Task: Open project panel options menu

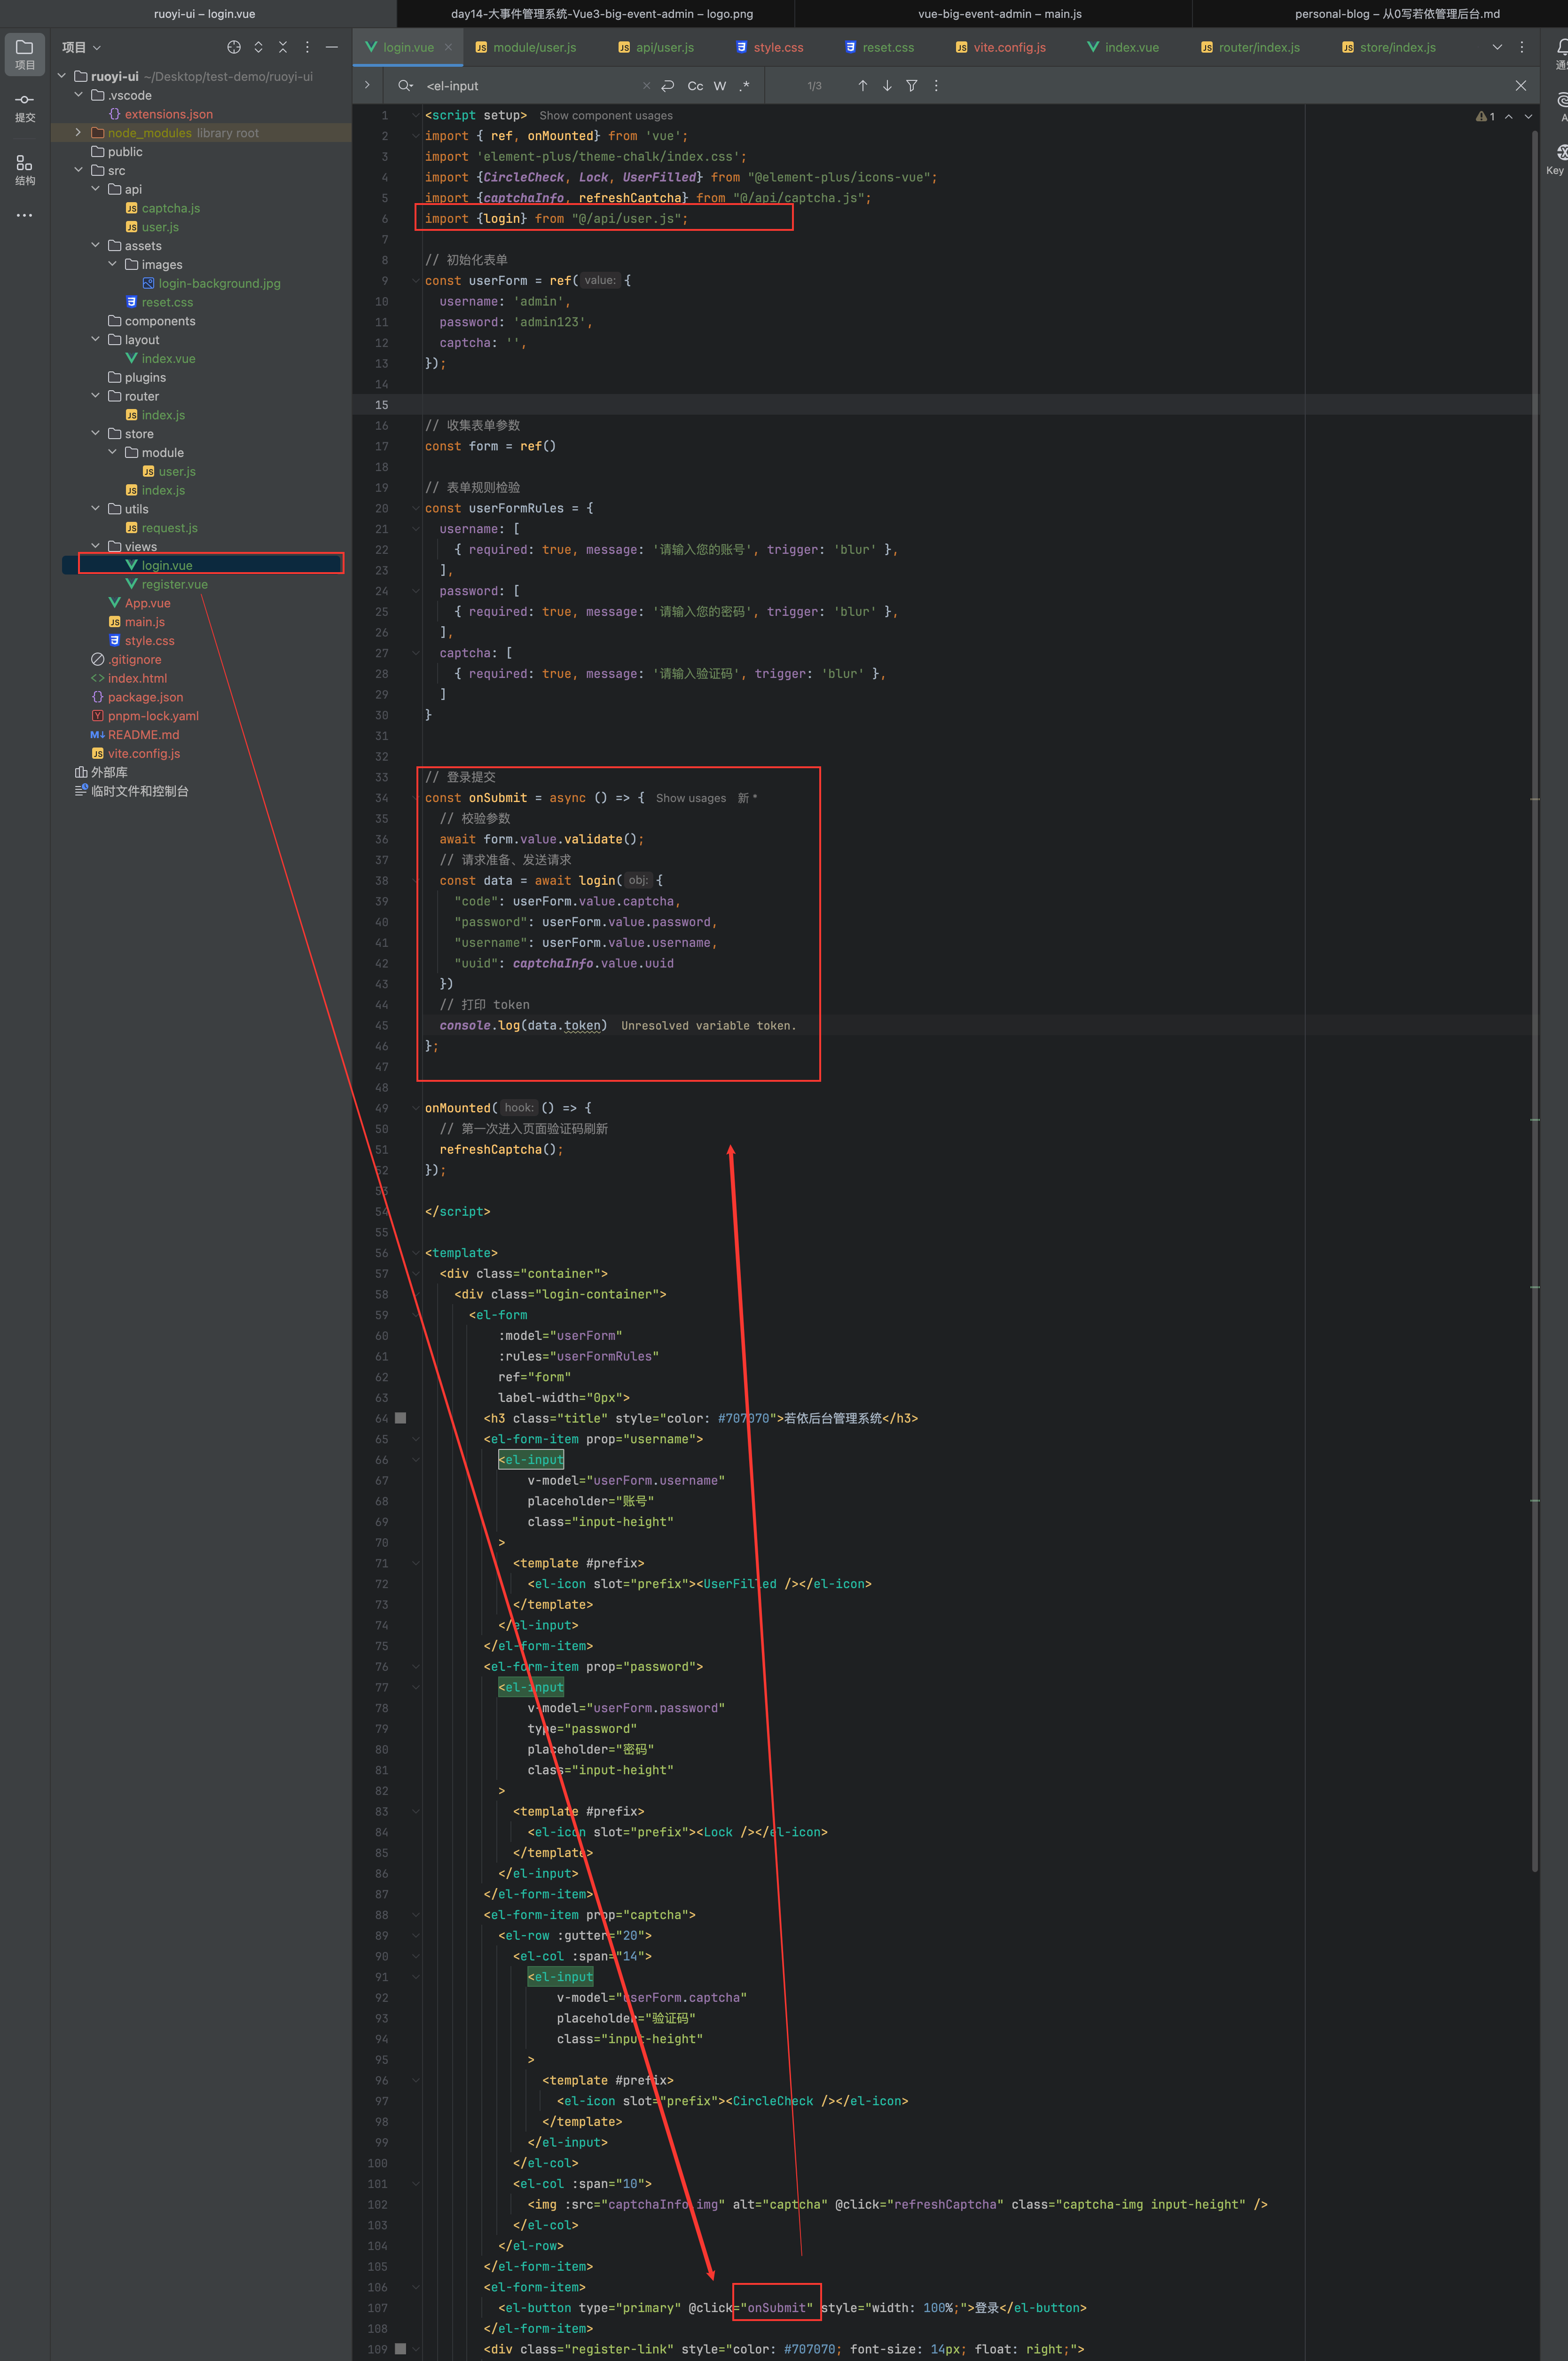Action: [x=307, y=47]
